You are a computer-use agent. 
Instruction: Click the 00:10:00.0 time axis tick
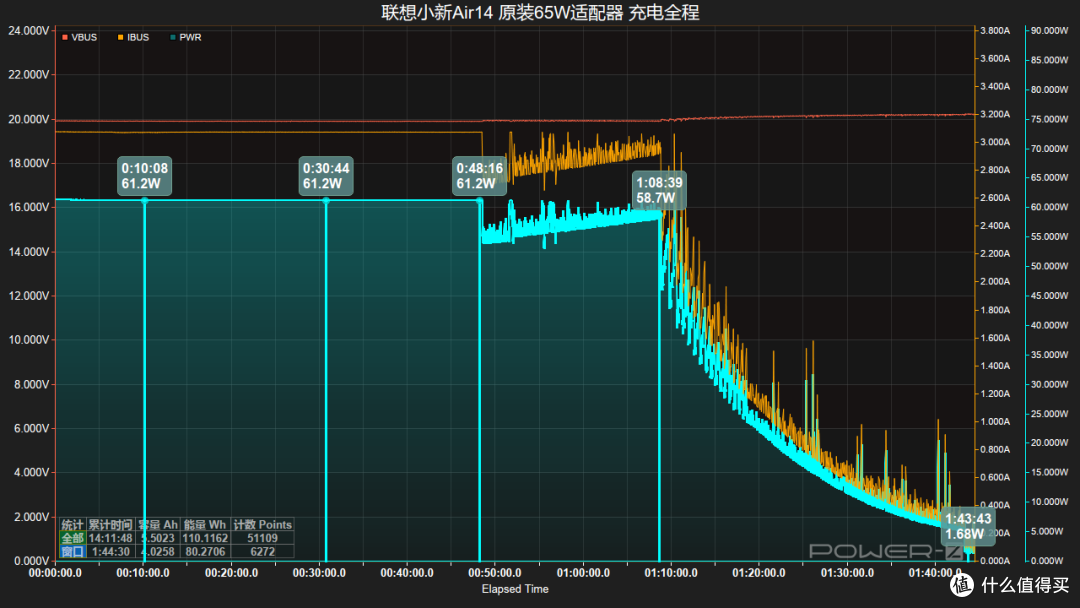tap(143, 573)
